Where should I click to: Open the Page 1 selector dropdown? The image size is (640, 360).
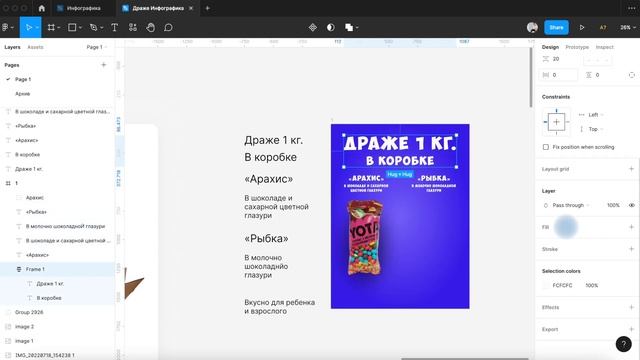point(97,47)
